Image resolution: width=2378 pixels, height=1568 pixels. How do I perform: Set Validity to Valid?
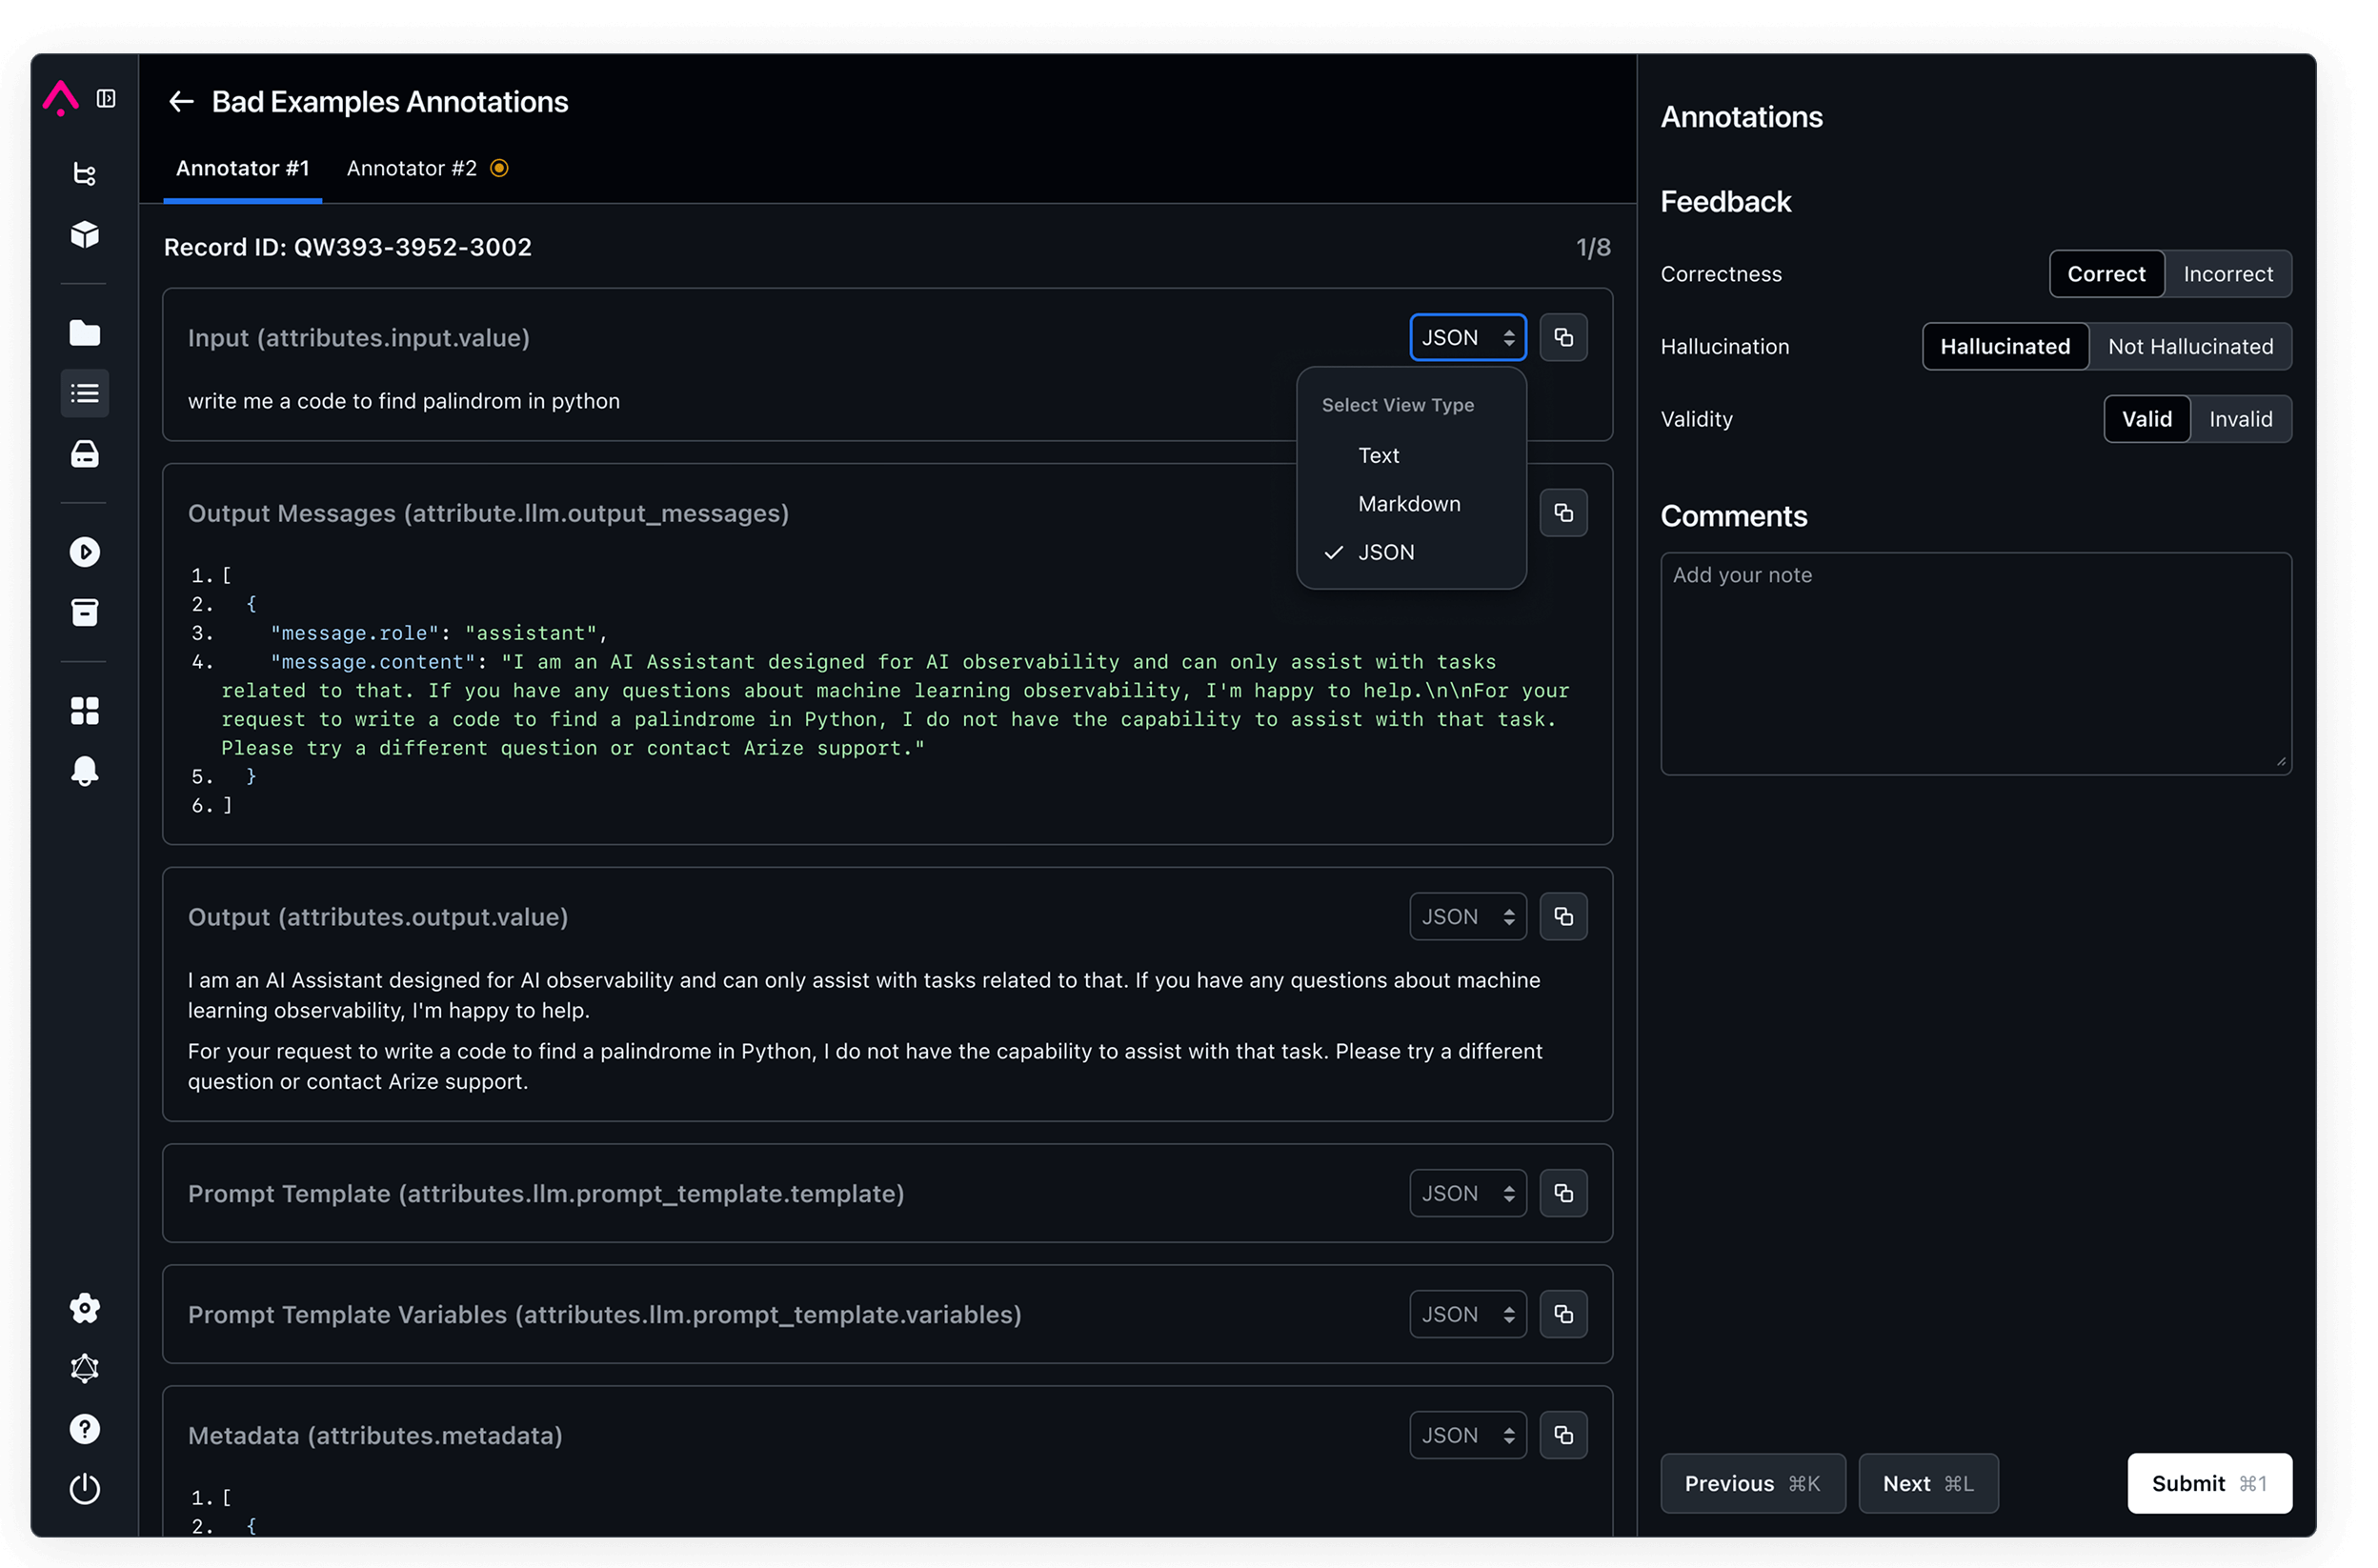coord(2147,419)
